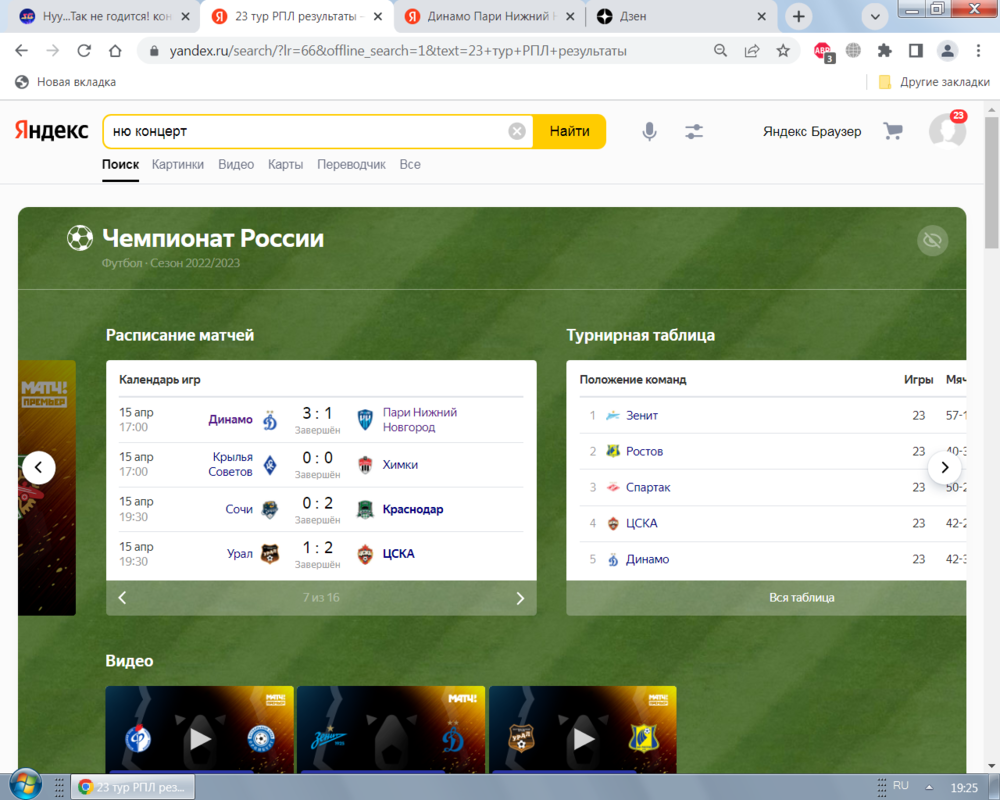Open the Extensions puzzle menu
Viewport: 1000px width, 800px height.
[x=885, y=51]
